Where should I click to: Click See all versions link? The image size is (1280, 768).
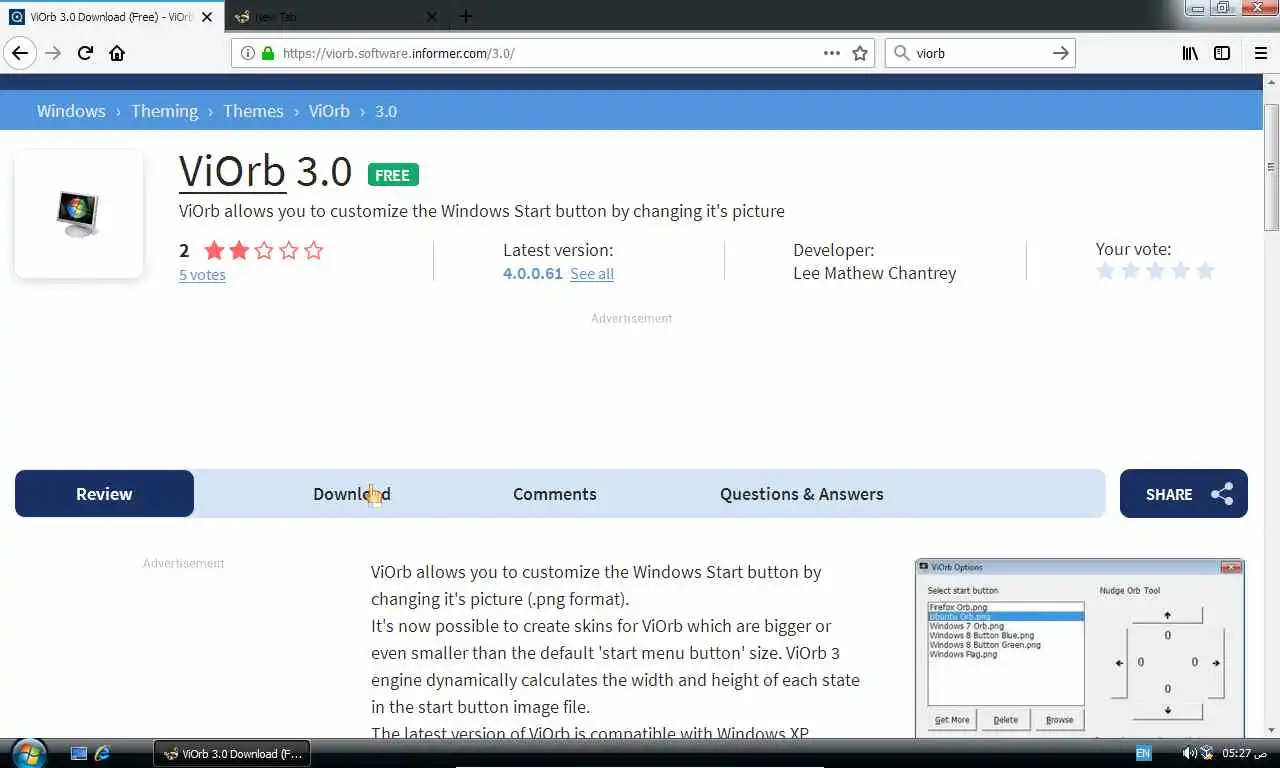(592, 273)
